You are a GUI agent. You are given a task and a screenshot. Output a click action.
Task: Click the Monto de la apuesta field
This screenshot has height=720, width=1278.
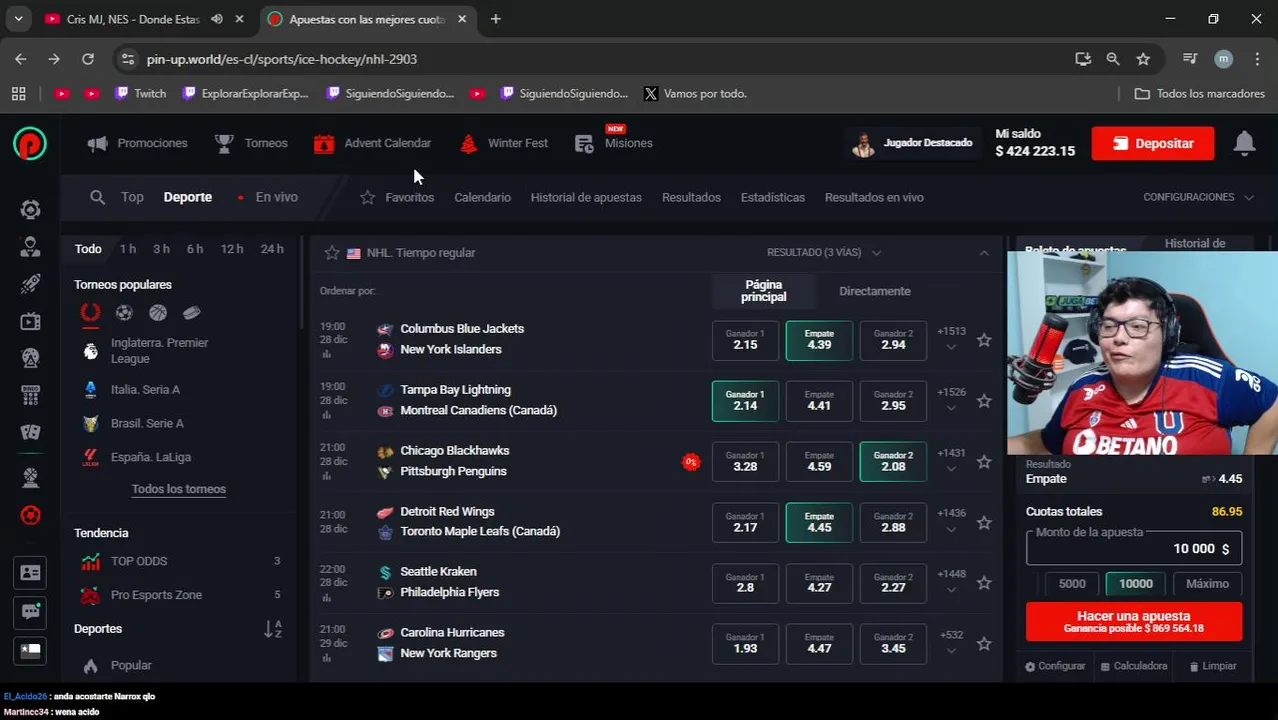pos(1134,548)
